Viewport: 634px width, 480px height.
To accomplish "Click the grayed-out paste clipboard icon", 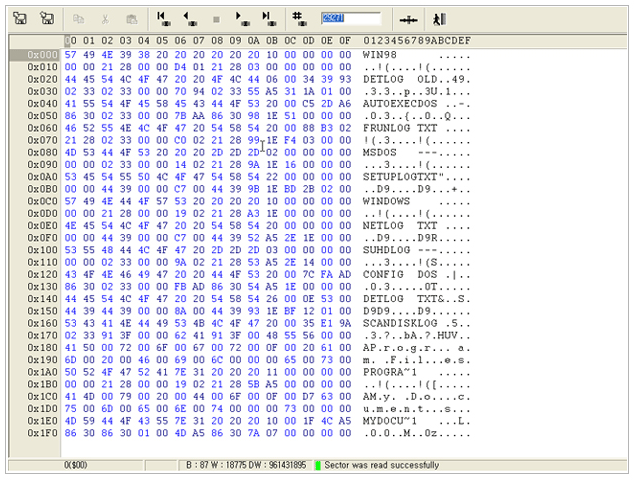I will [x=131, y=18].
